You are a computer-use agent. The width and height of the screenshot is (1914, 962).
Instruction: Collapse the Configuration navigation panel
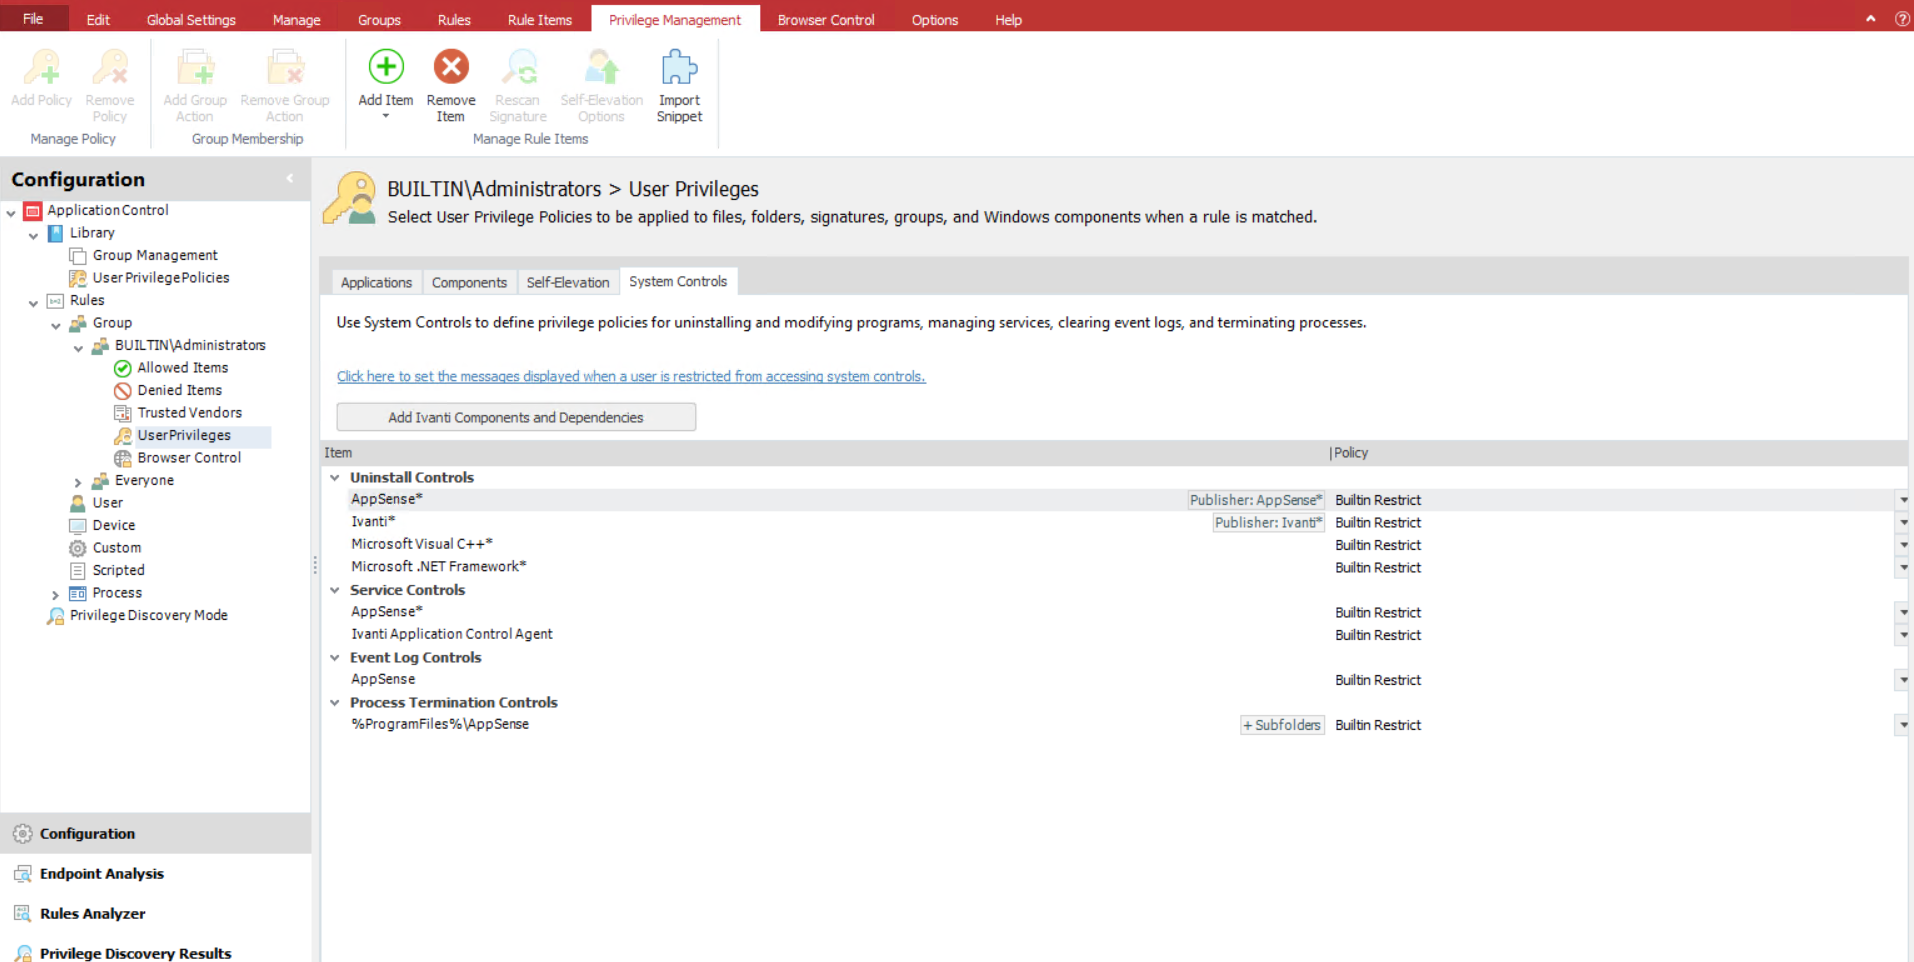click(x=290, y=179)
